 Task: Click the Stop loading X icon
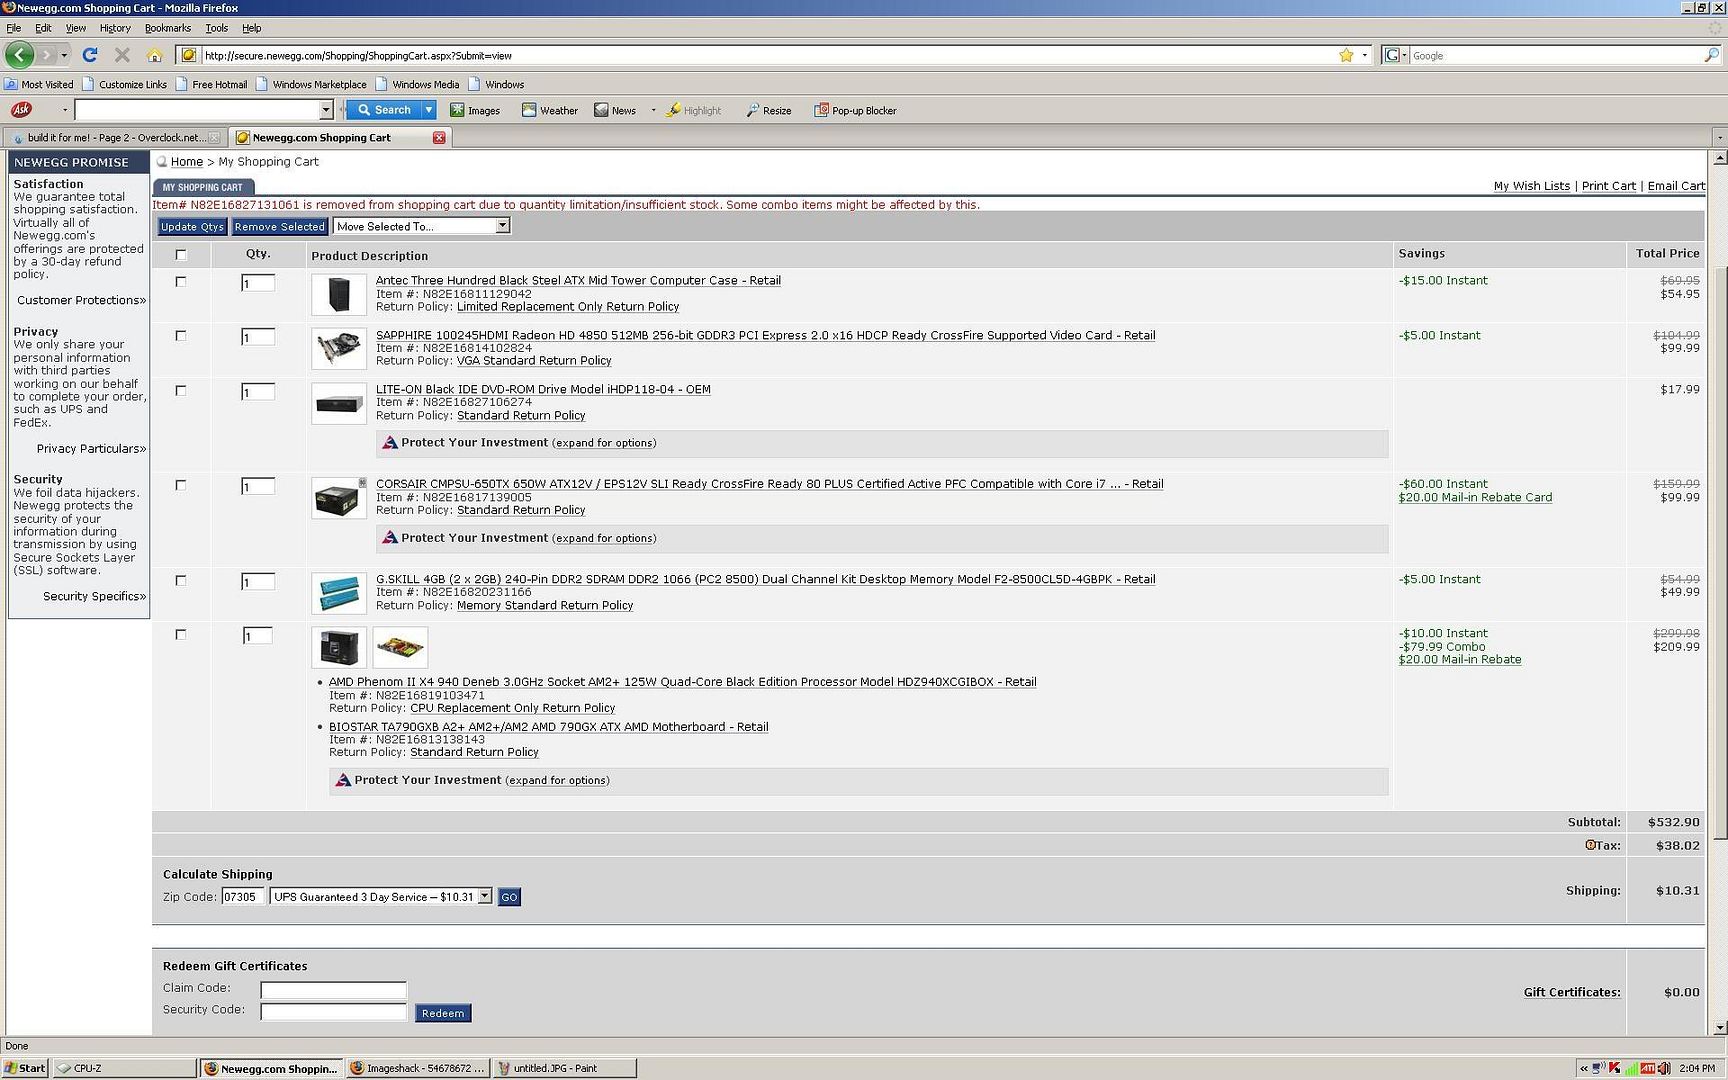122,55
